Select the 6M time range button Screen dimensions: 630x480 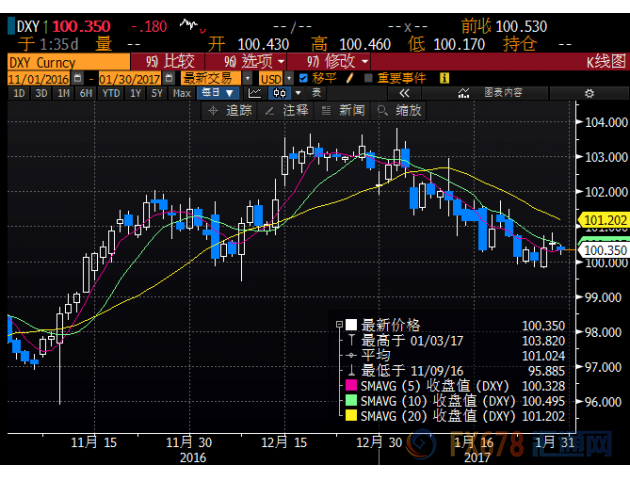[x=87, y=93]
